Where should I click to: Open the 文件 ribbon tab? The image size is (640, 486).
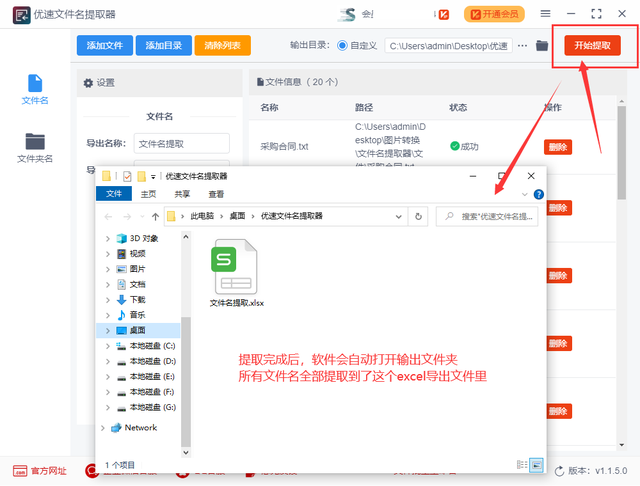(114, 194)
